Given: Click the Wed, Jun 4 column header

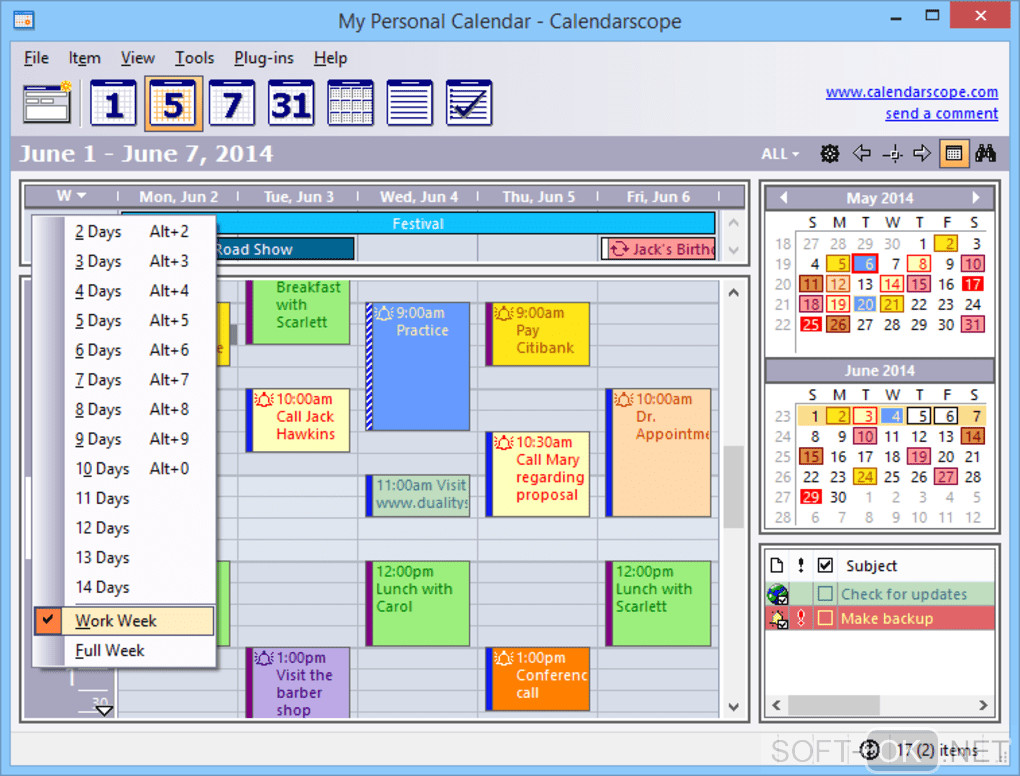Looking at the screenshot, I should pyautogui.click(x=418, y=196).
